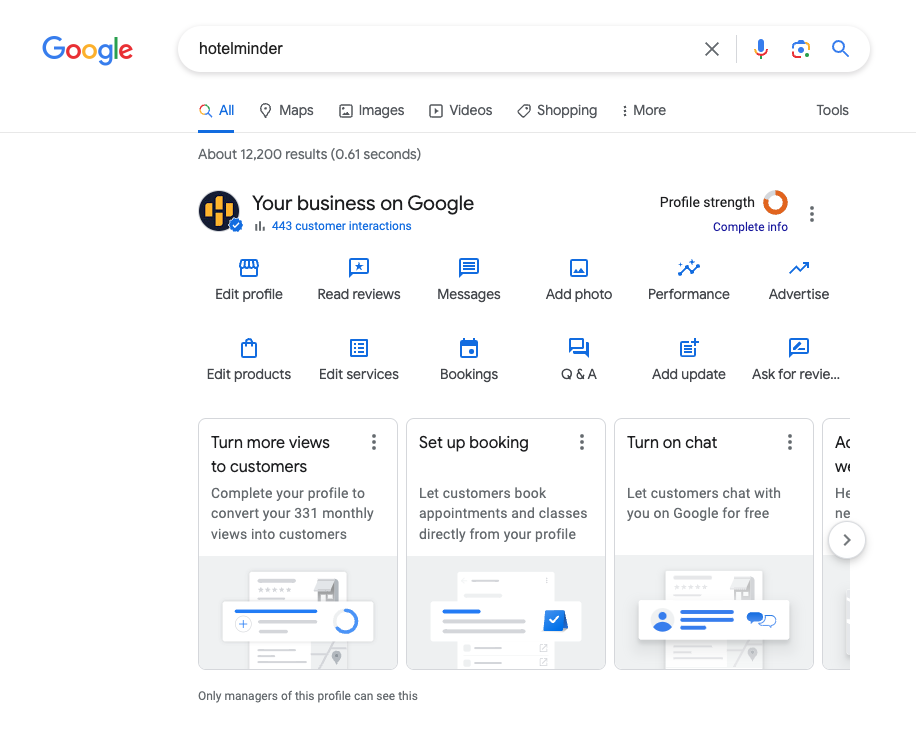Expand the More search categories menu

[x=643, y=110]
